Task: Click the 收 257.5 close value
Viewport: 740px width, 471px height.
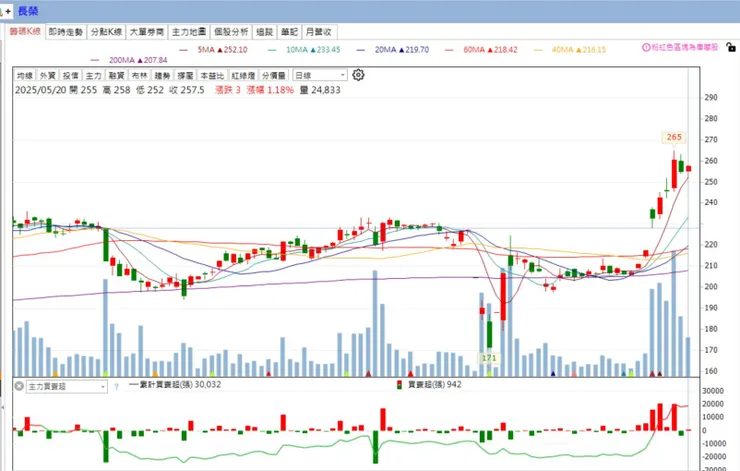Action: 187,90
